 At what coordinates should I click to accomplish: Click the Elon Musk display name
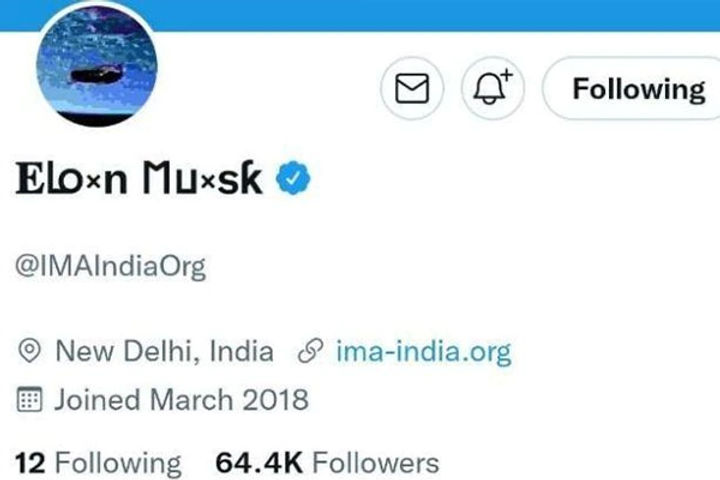[x=140, y=180]
